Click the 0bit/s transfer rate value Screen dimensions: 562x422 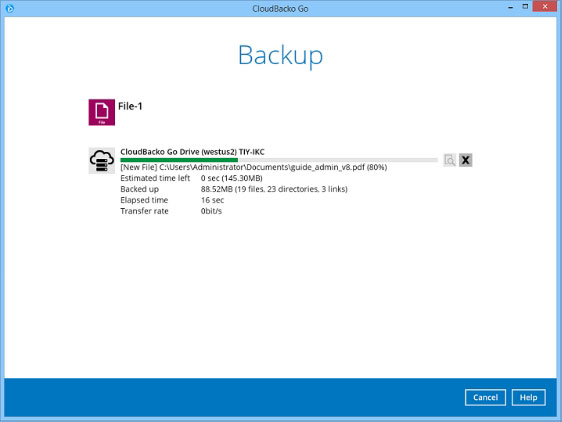(211, 211)
